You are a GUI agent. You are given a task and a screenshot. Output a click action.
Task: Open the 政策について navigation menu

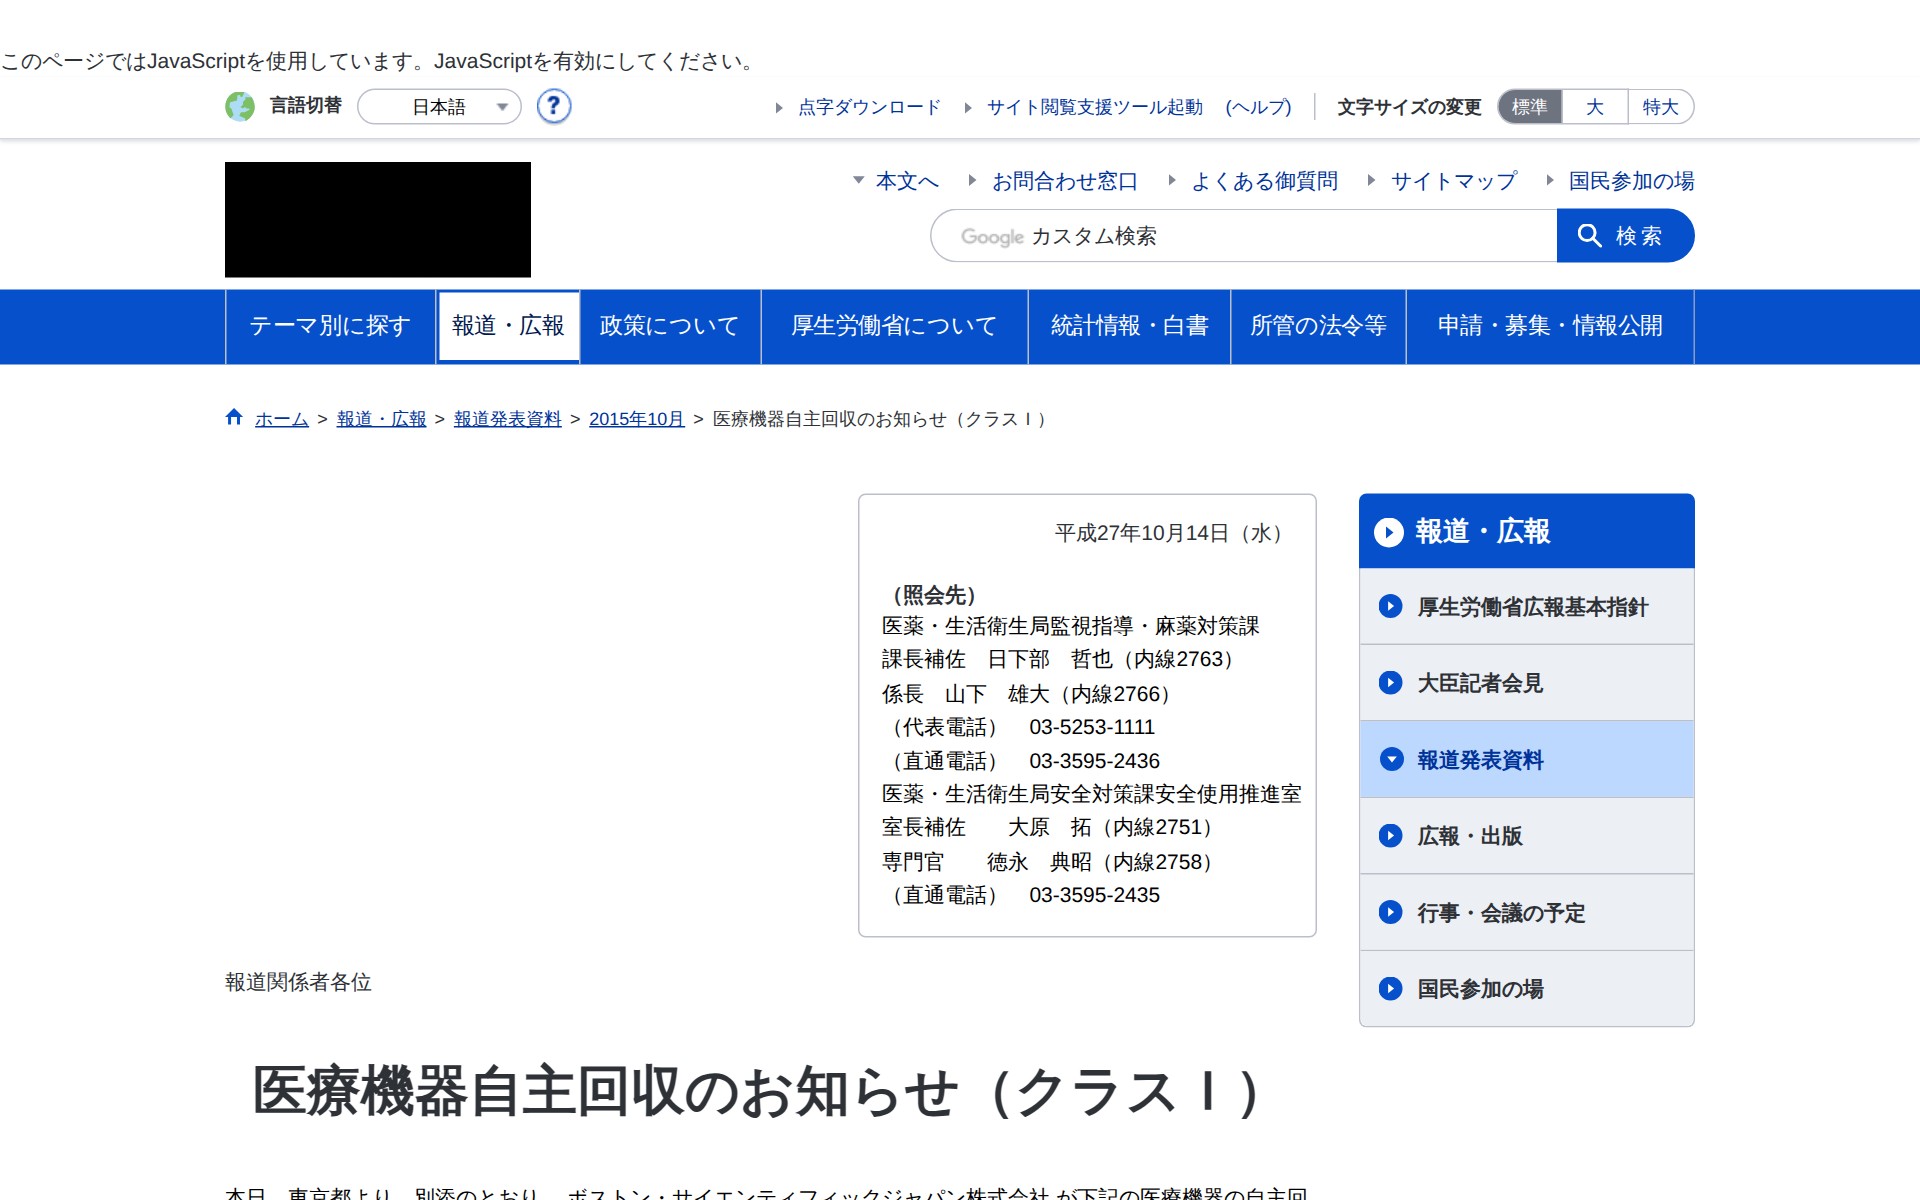pyautogui.click(x=667, y=326)
